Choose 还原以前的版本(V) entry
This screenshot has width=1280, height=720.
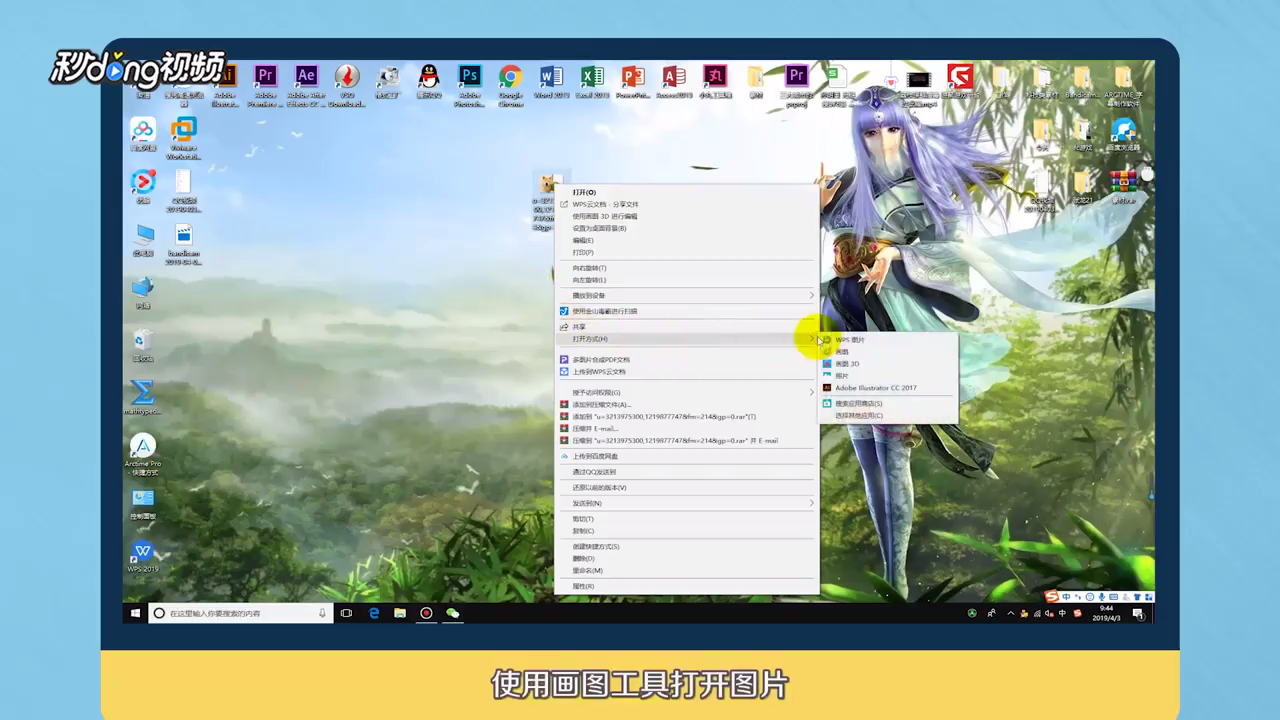[x=687, y=488]
